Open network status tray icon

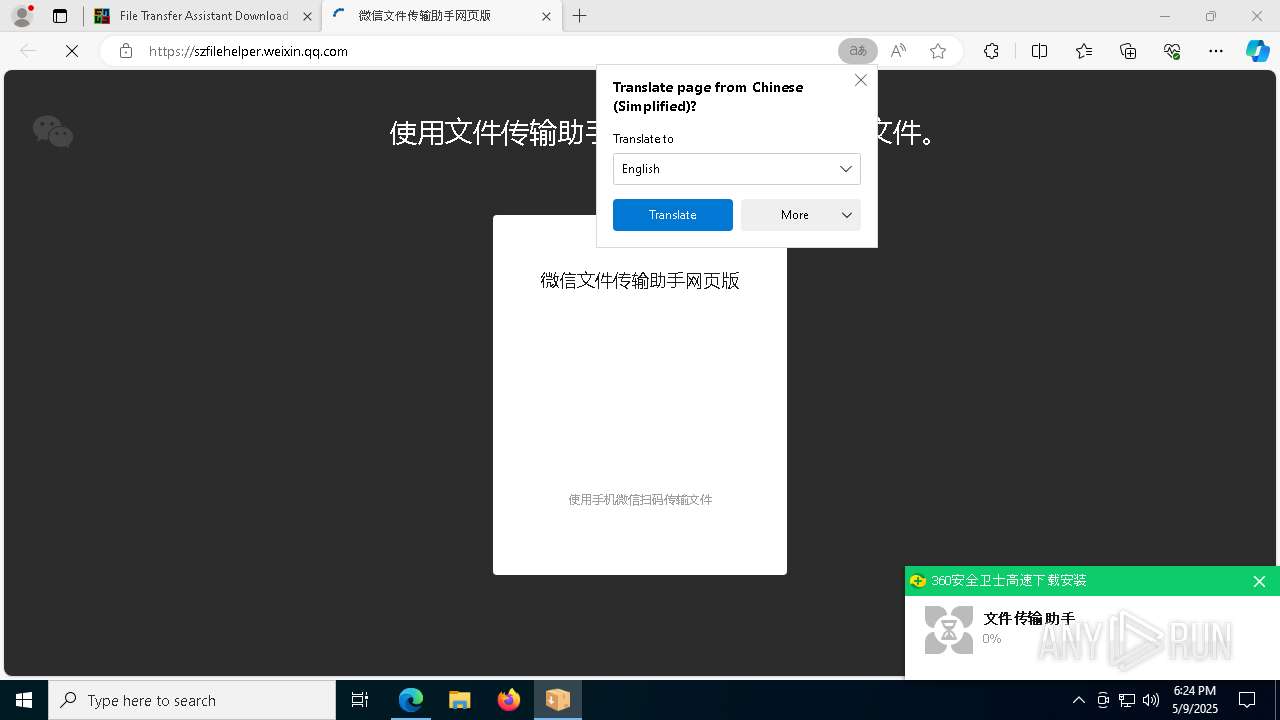[1127, 700]
